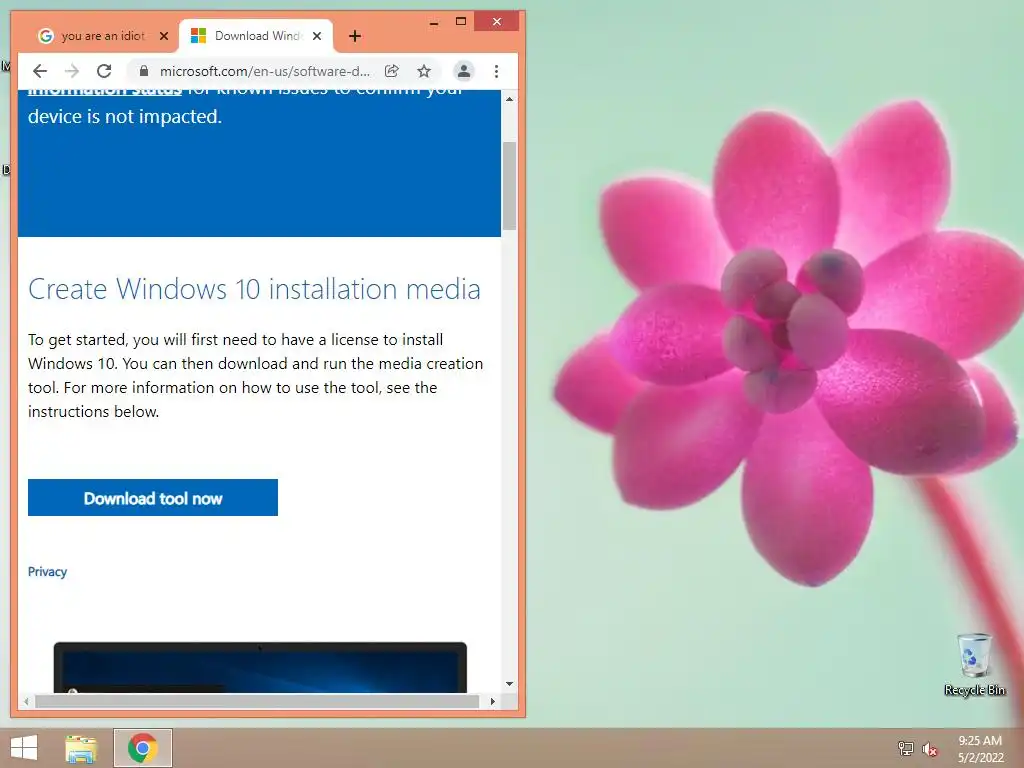
Task: Click the forward navigation arrow
Action: 72,71
